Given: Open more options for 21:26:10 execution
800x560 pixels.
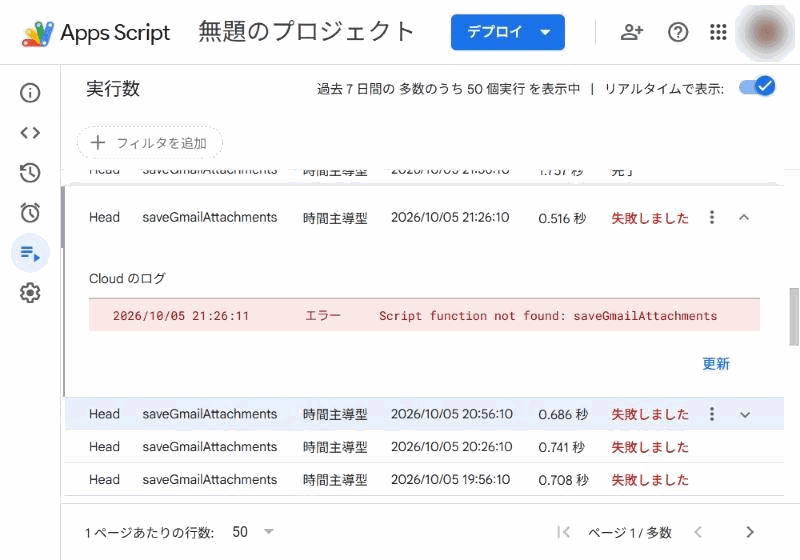Looking at the screenshot, I should click(712, 217).
